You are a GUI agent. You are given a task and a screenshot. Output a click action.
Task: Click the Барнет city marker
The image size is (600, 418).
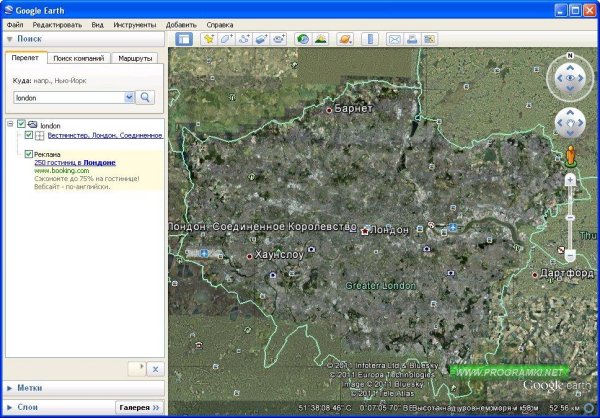click(x=329, y=110)
